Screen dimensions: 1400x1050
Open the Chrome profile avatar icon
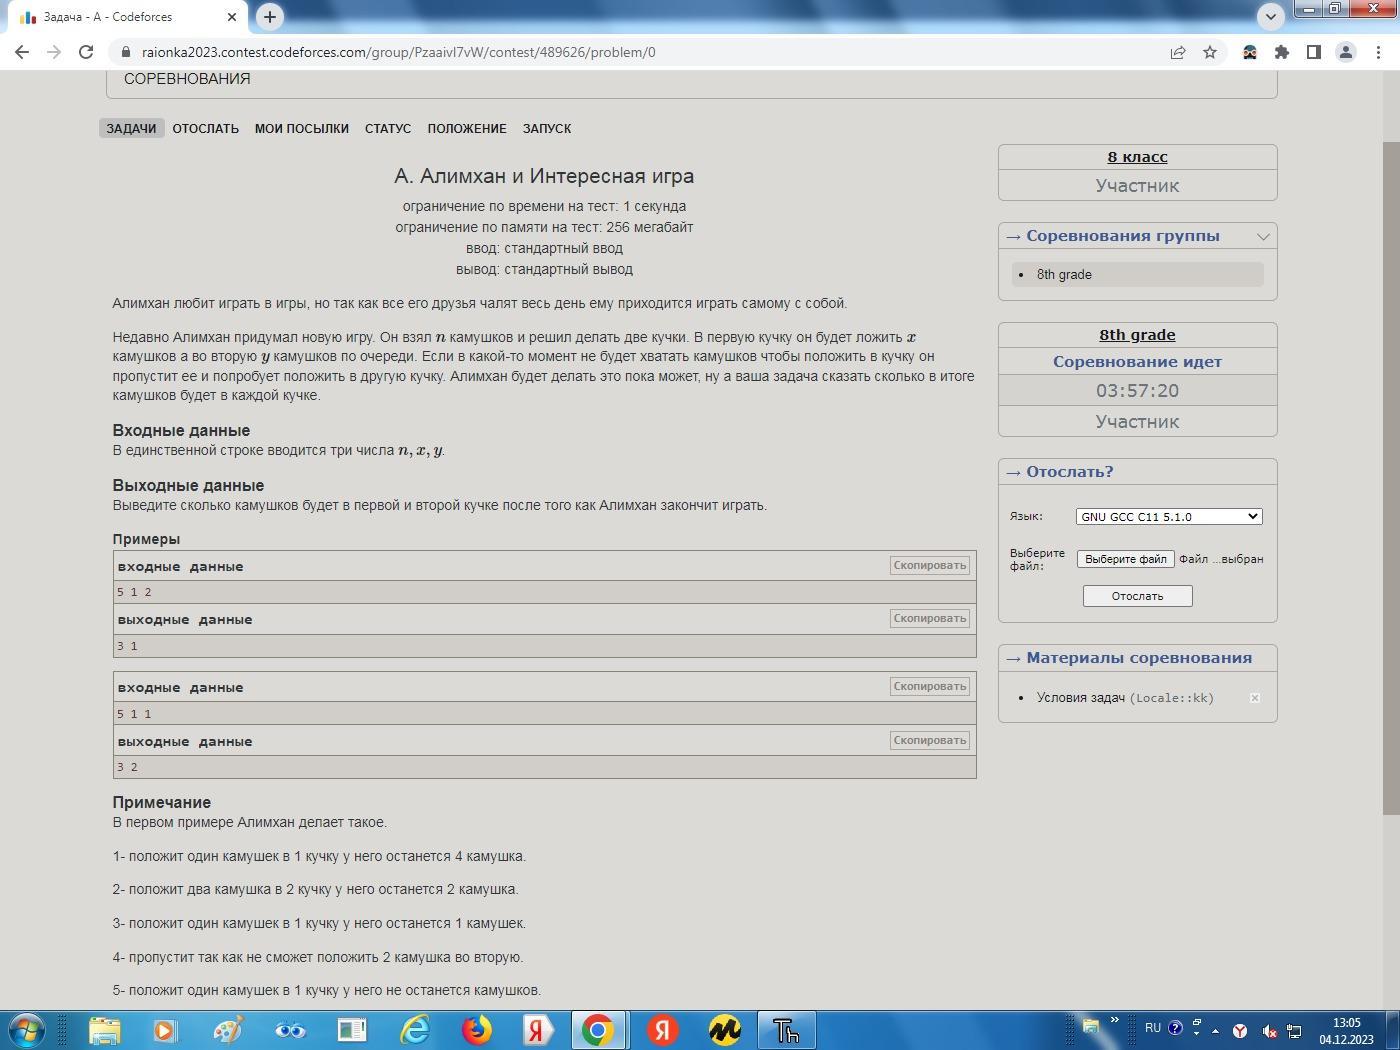1346,52
